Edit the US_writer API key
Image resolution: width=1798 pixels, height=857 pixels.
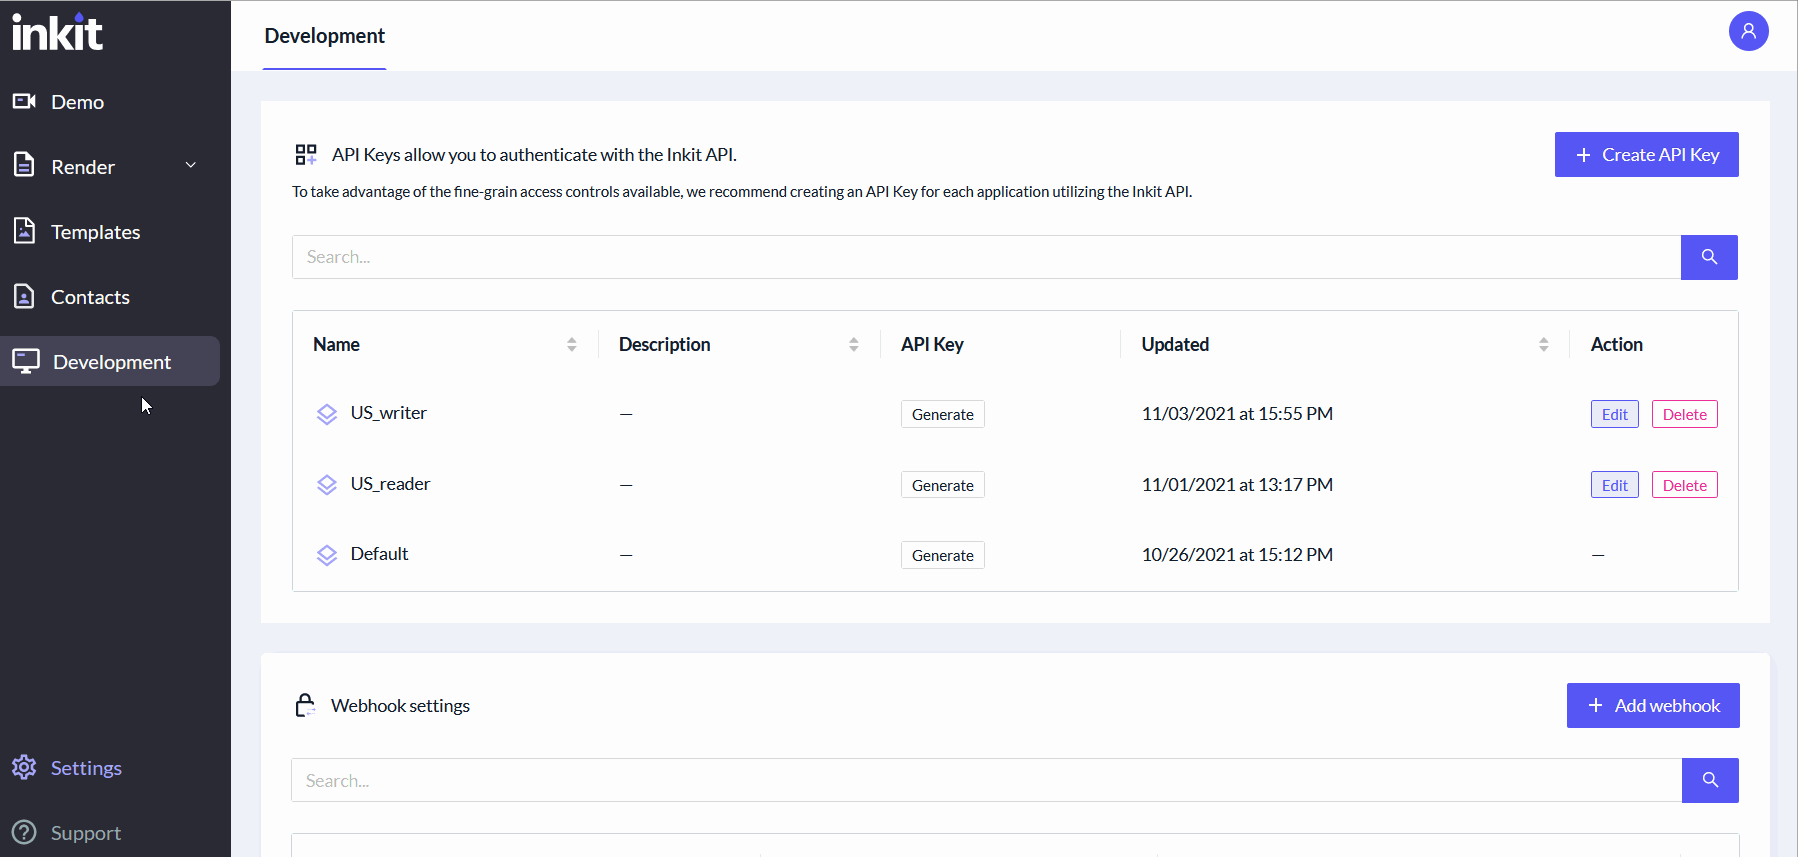(1614, 414)
